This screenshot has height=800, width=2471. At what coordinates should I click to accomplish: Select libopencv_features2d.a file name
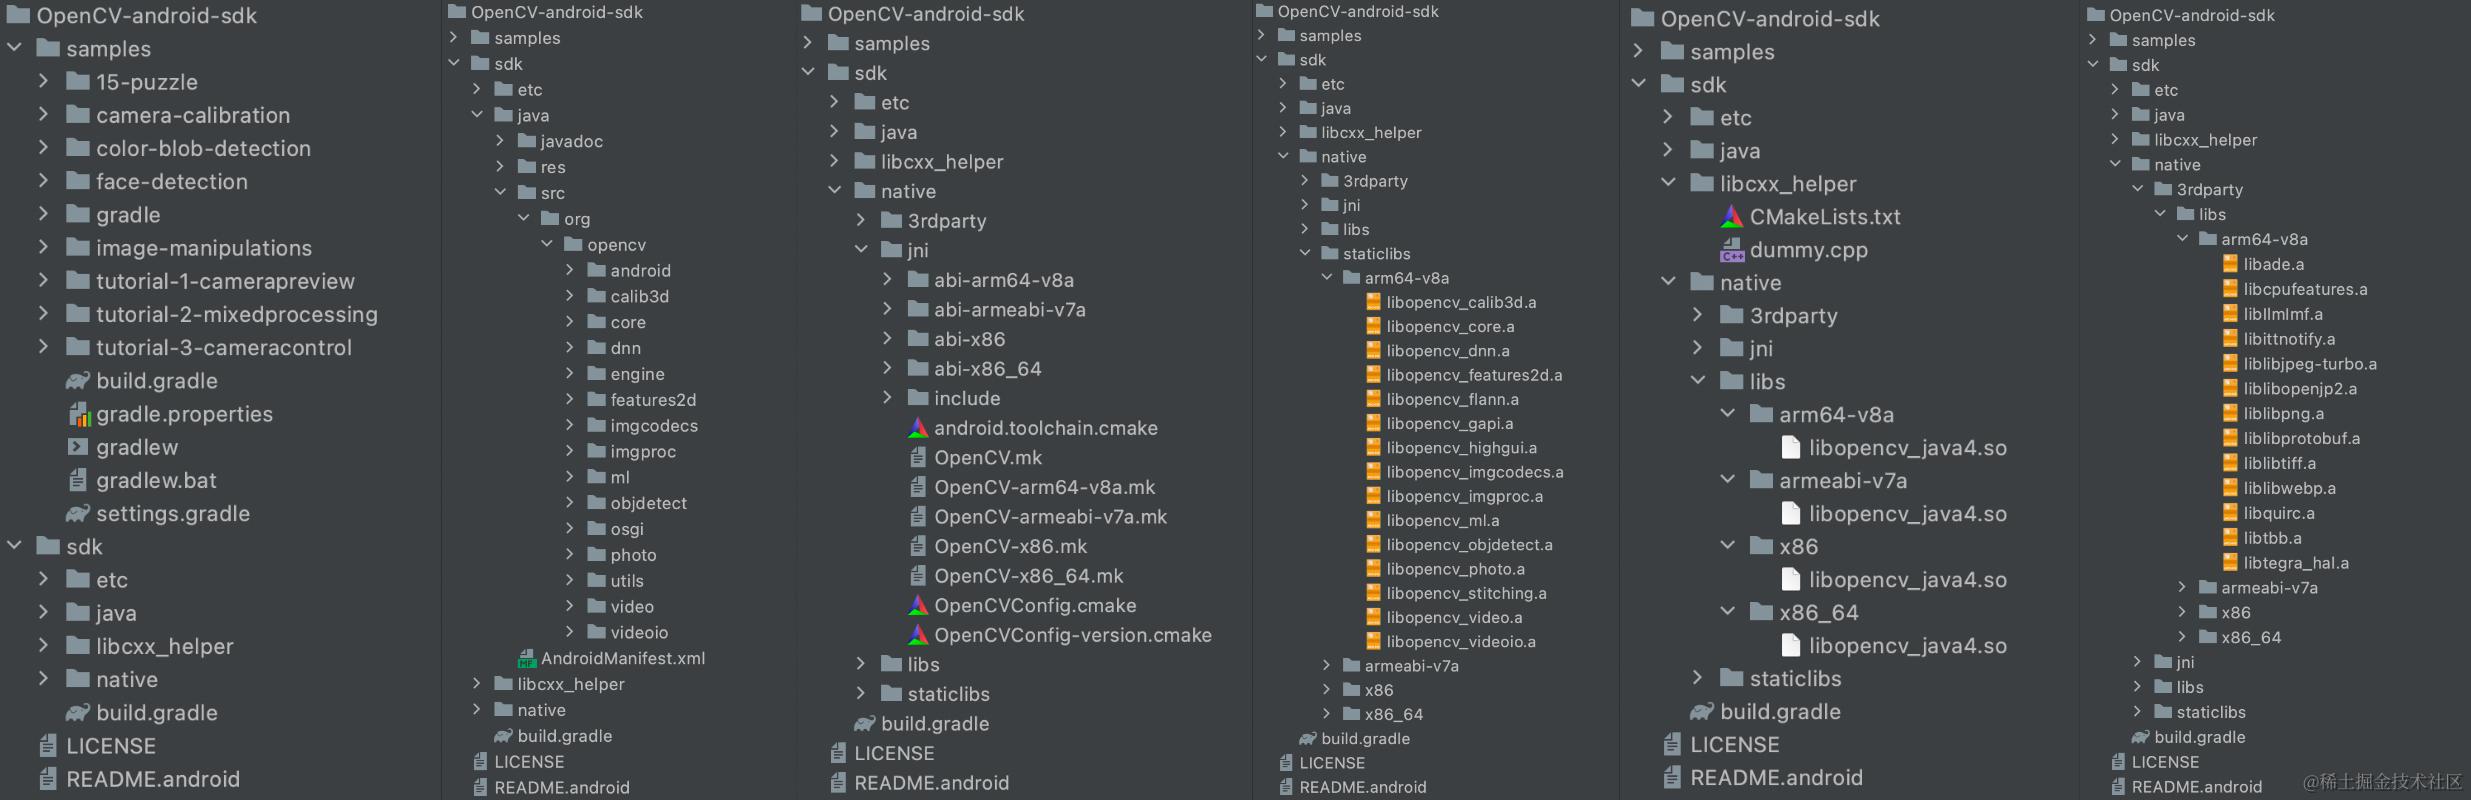click(x=1475, y=375)
